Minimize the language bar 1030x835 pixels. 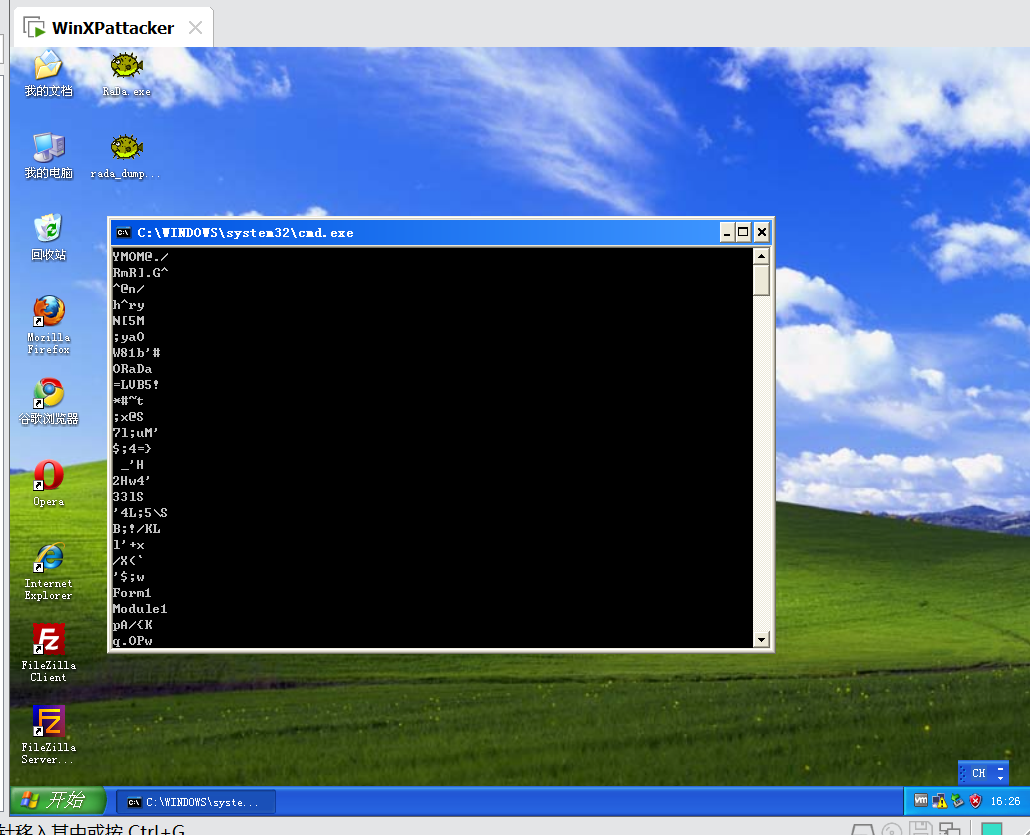[1000, 768]
